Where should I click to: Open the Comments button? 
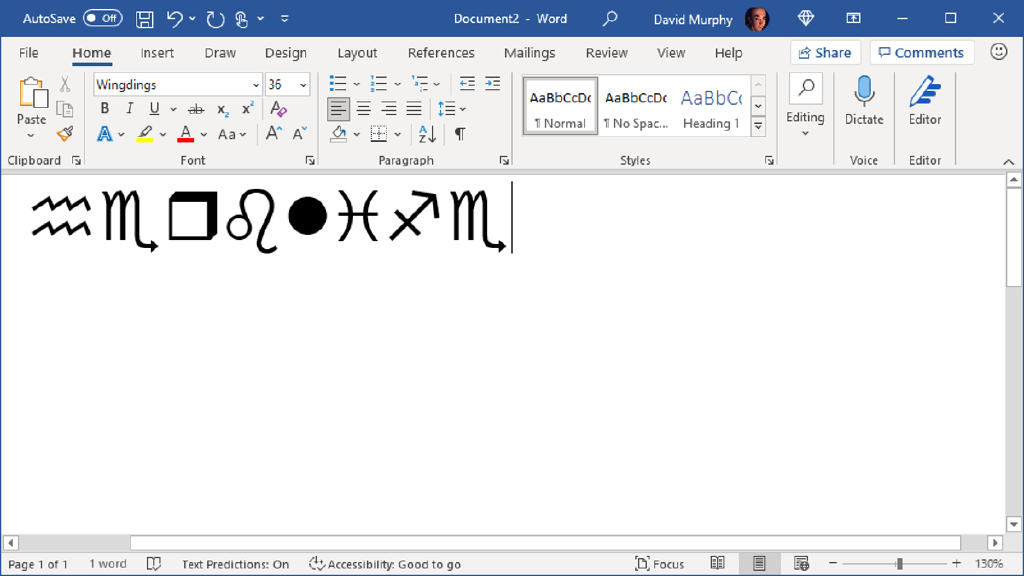(x=921, y=53)
